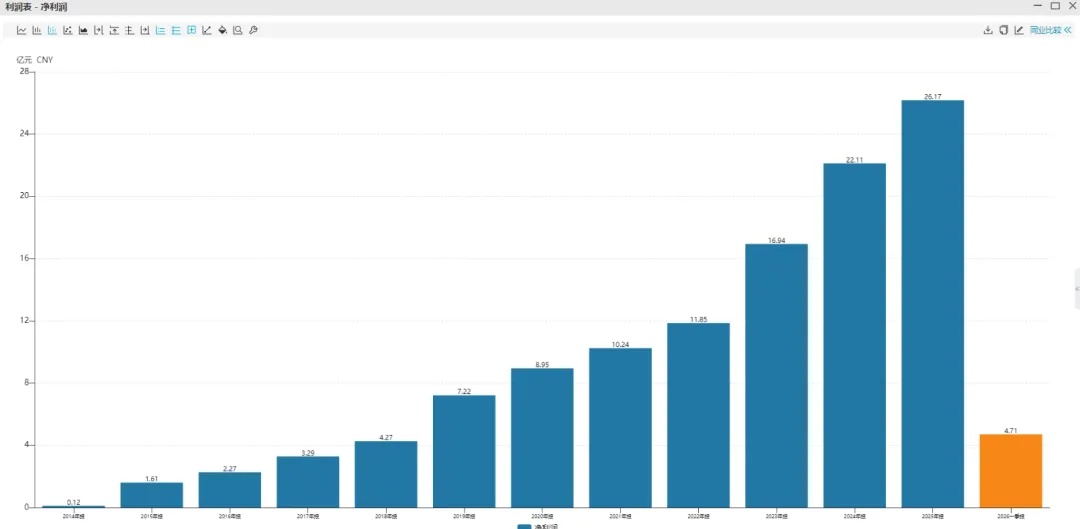Click the magnifier zoom chart icon
Image resolution: width=1080 pixels, height=529 pixels.
tap(238, 30)
